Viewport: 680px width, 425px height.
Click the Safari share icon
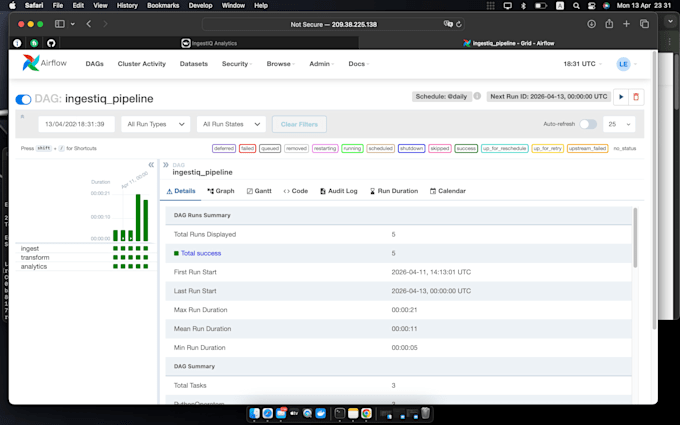pos(609,24)
